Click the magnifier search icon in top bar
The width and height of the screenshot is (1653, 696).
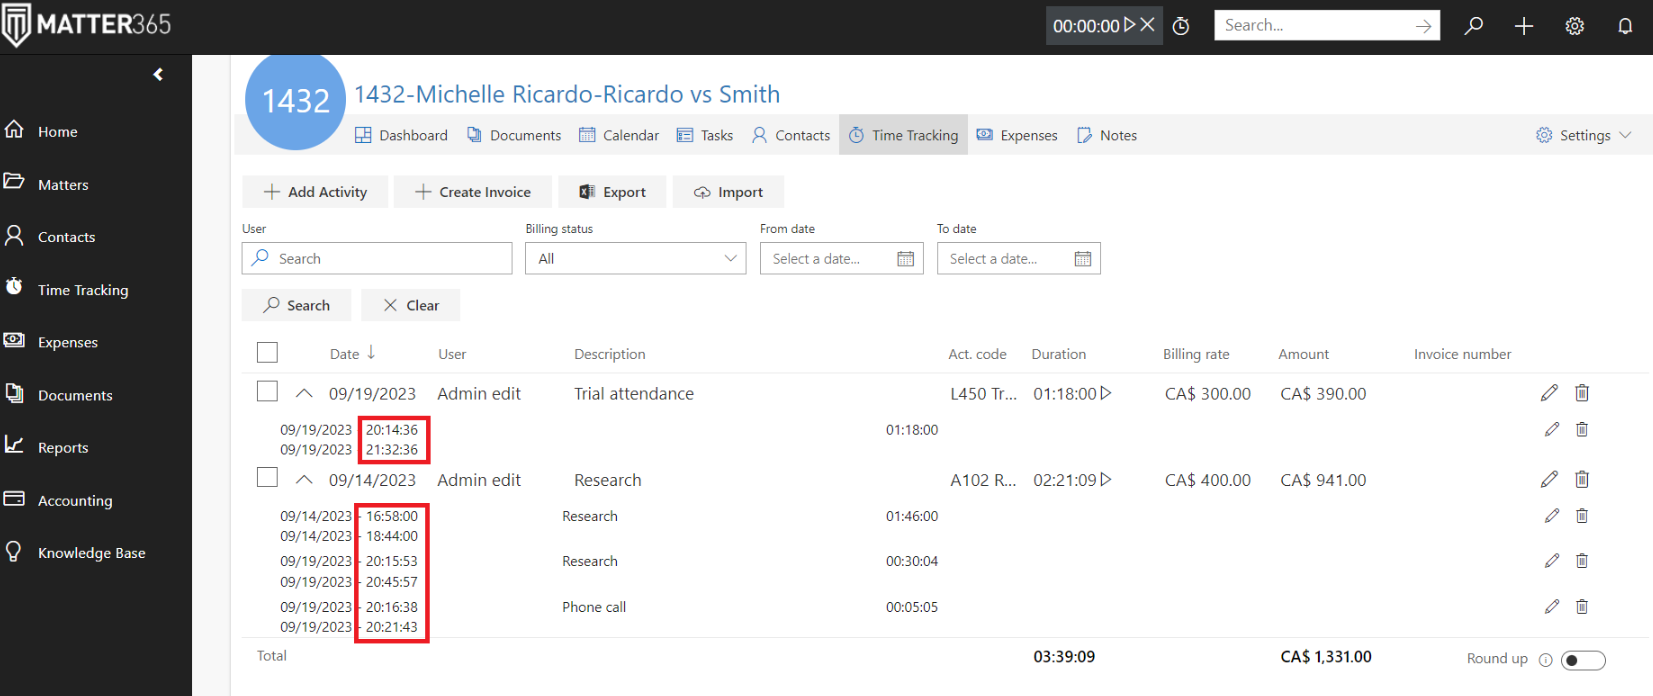click(x=1474, y=26)
